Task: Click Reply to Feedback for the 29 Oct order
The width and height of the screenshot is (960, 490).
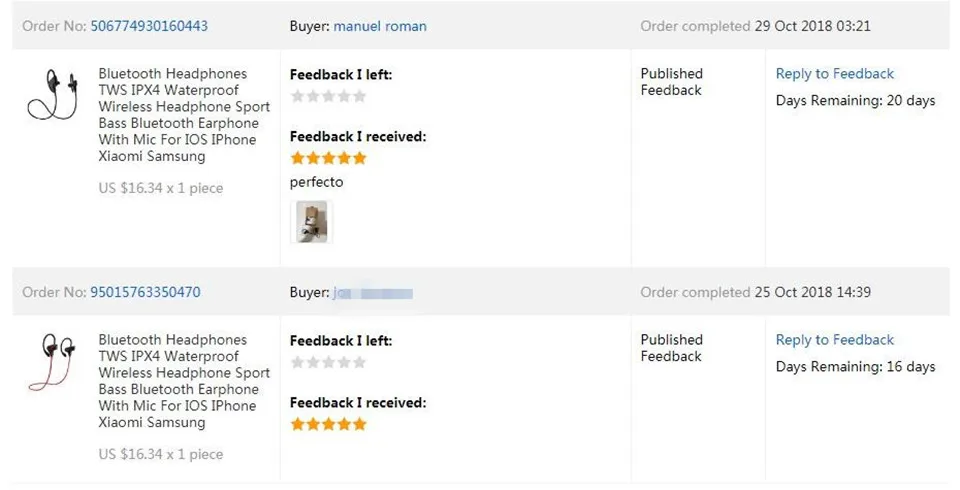Action: (834, 74)
